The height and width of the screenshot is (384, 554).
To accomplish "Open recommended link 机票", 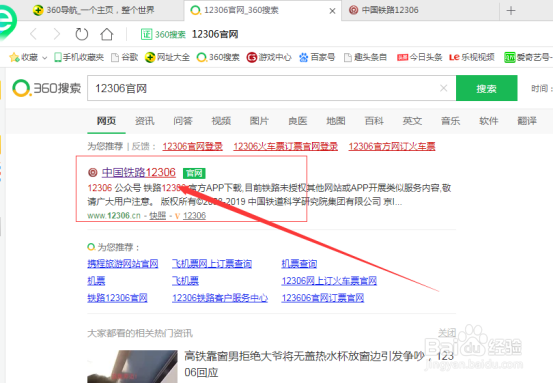I will click(x=96, y=281).
